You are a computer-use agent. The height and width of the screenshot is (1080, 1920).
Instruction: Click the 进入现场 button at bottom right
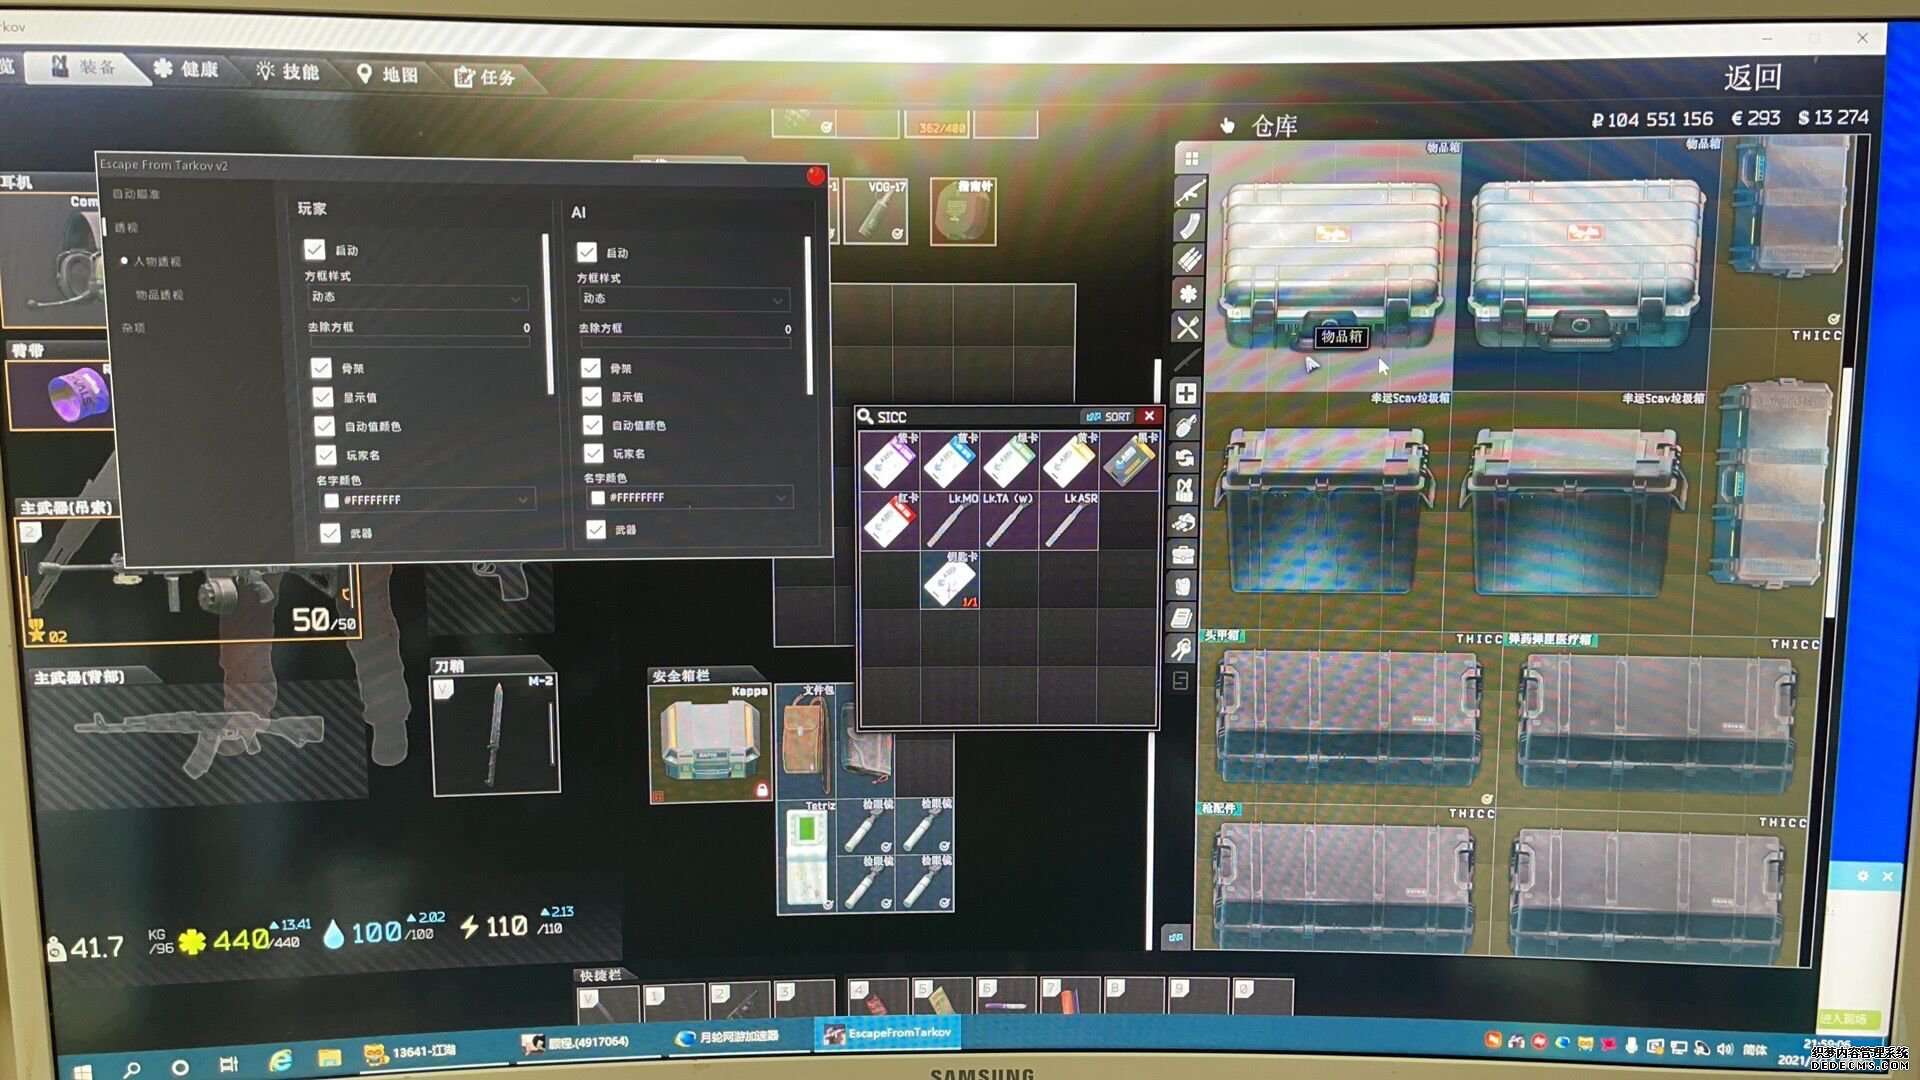pos(1844,1018)
